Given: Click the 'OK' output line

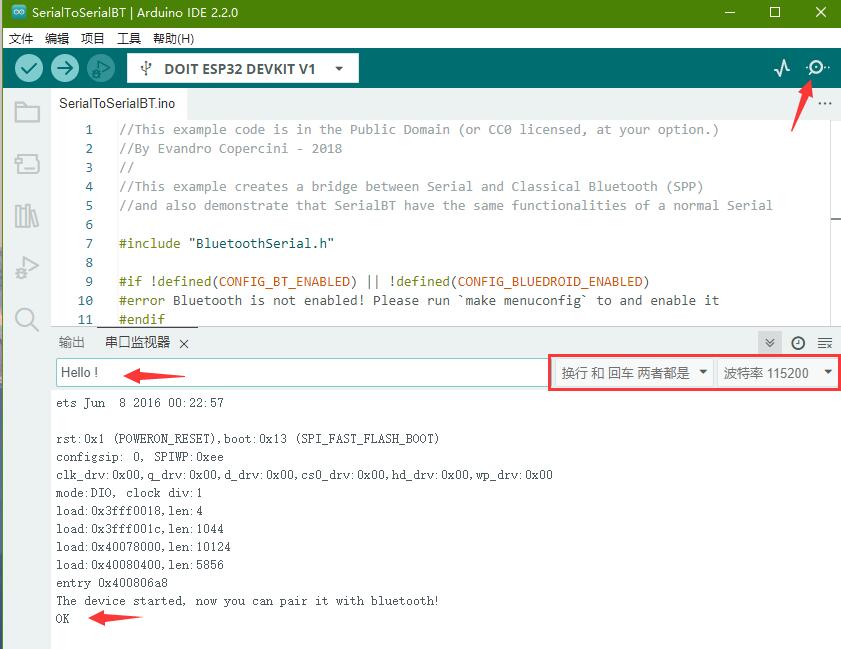Looking at the screenshot, I should click(62, 619).
